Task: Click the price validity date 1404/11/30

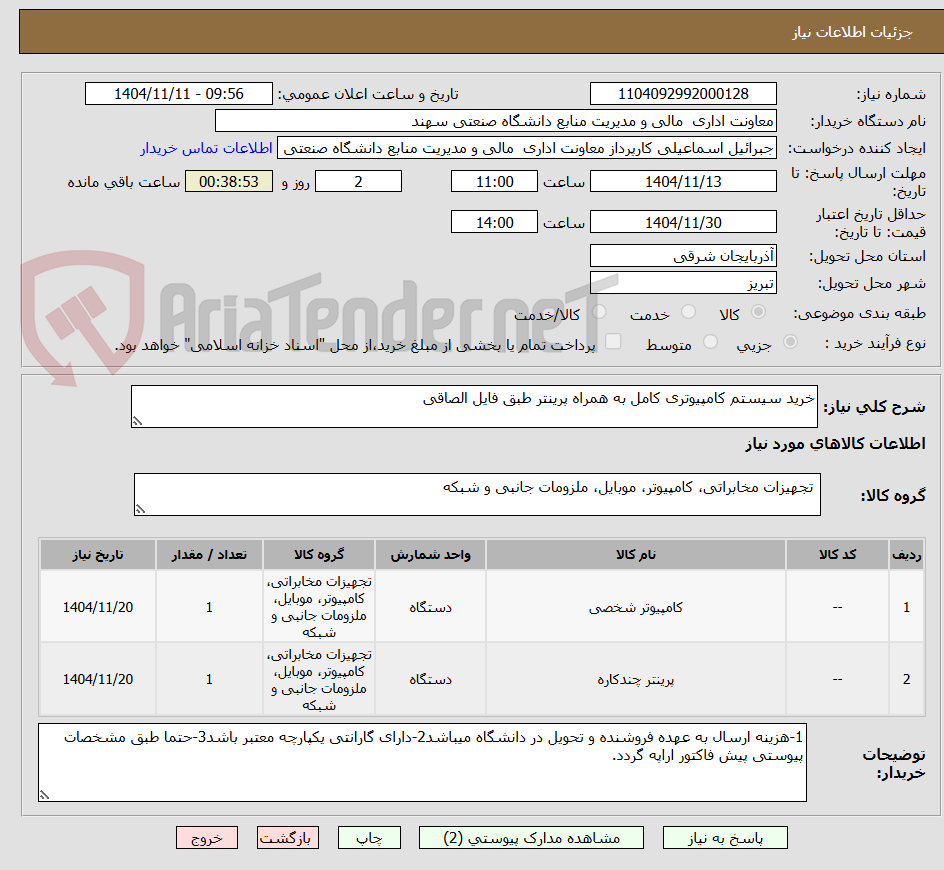Action: click(683, 222)
